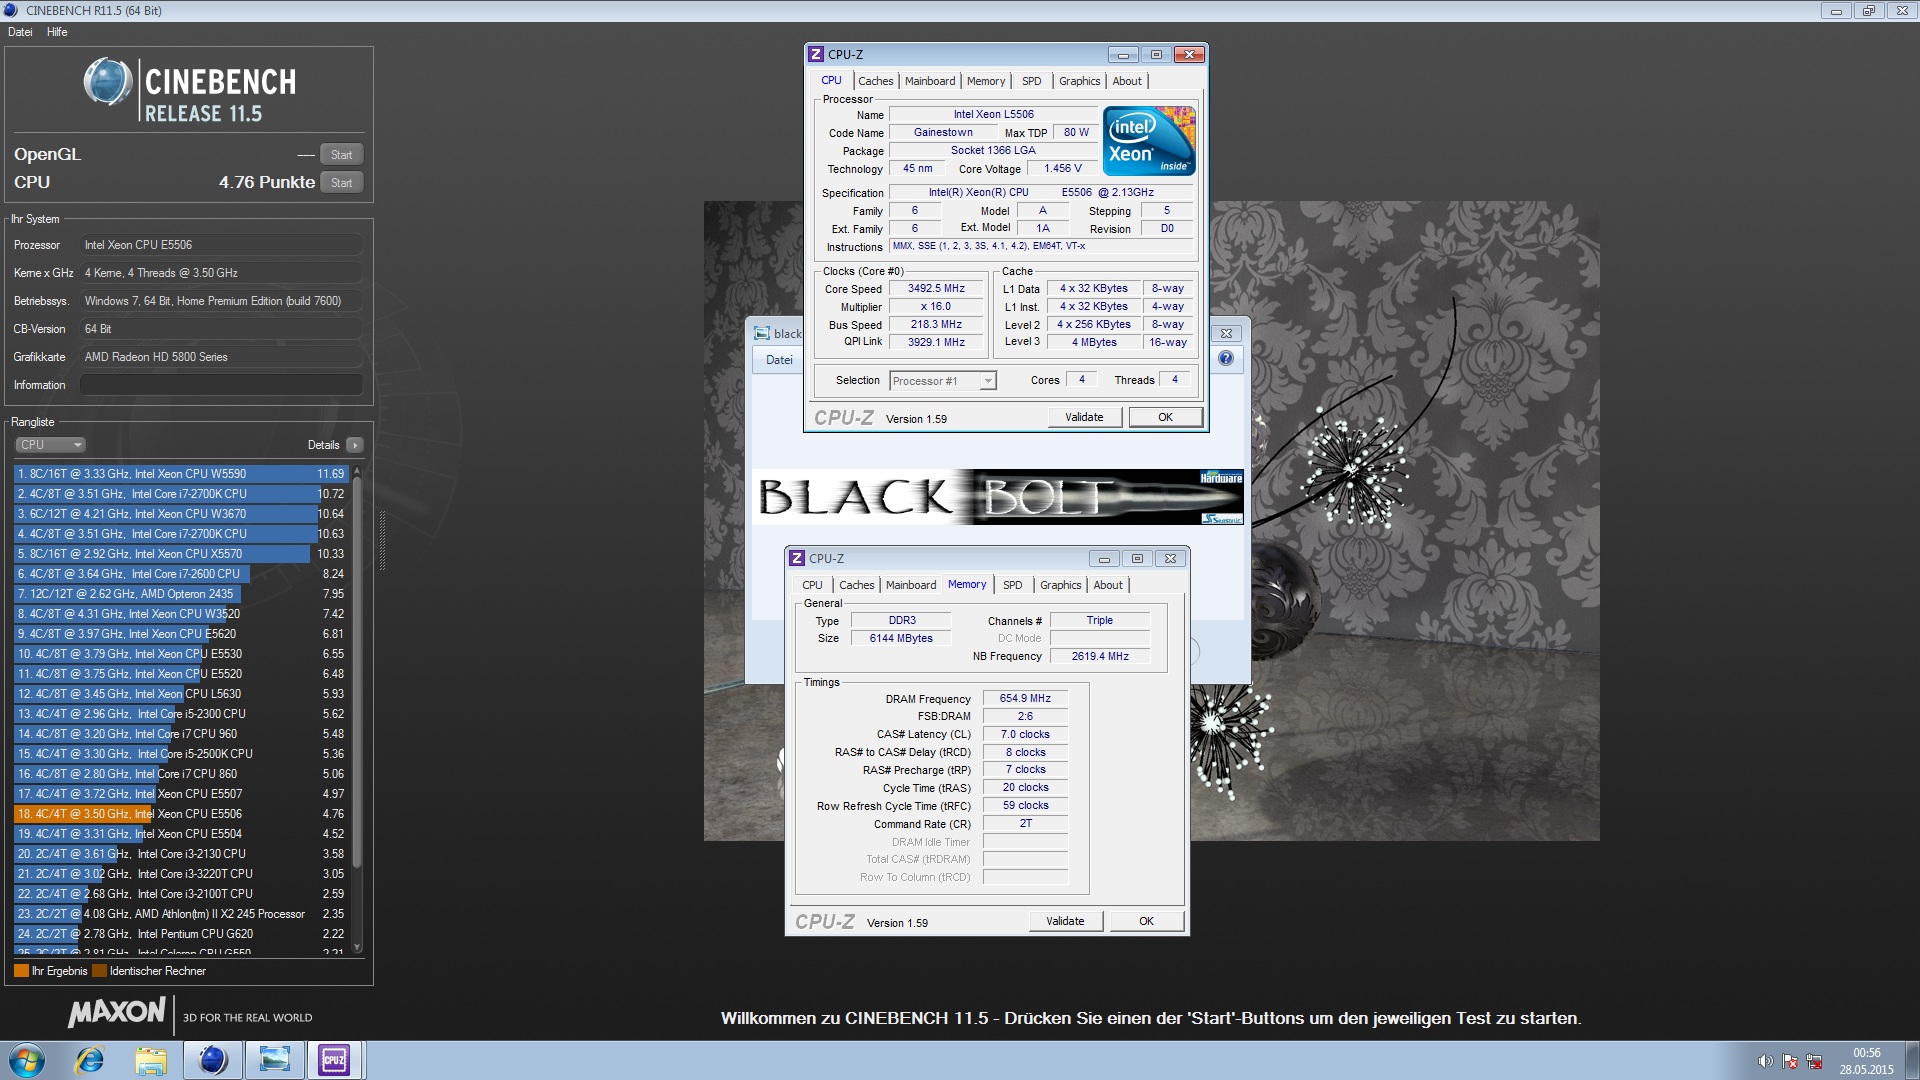This screenshot has width=1920, height=1080.
Task: Open Datei menu in the black window
Action: click(x=779, y=360)
